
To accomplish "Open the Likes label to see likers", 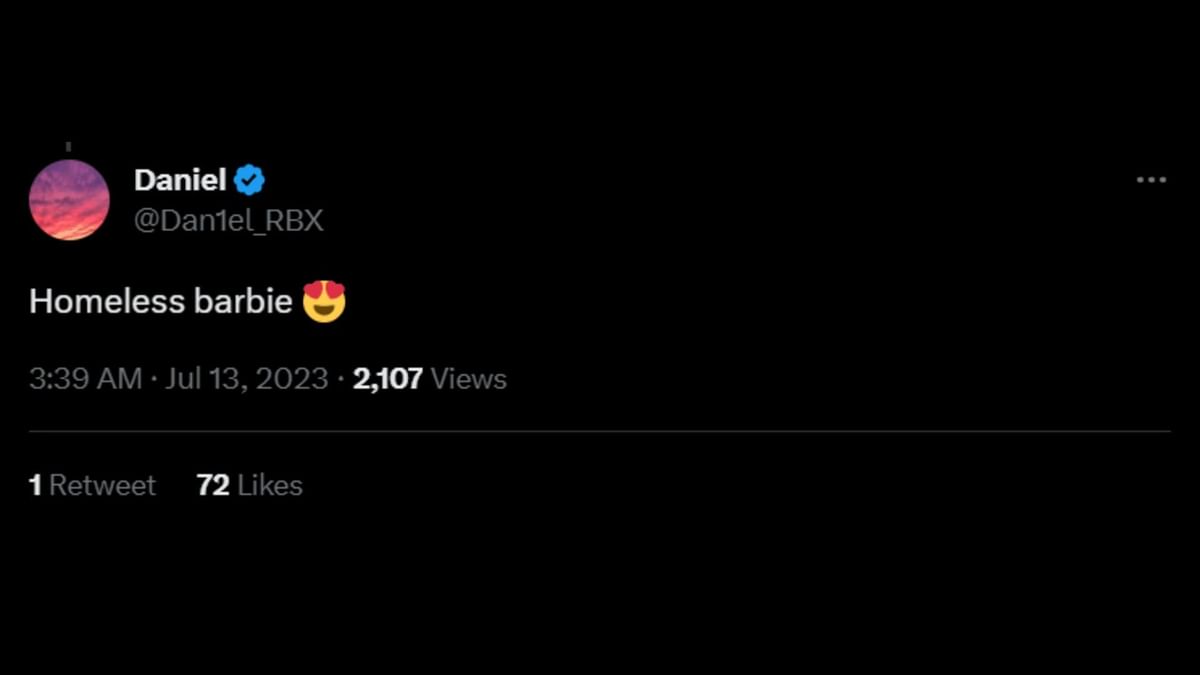I will tap(270, 486).
